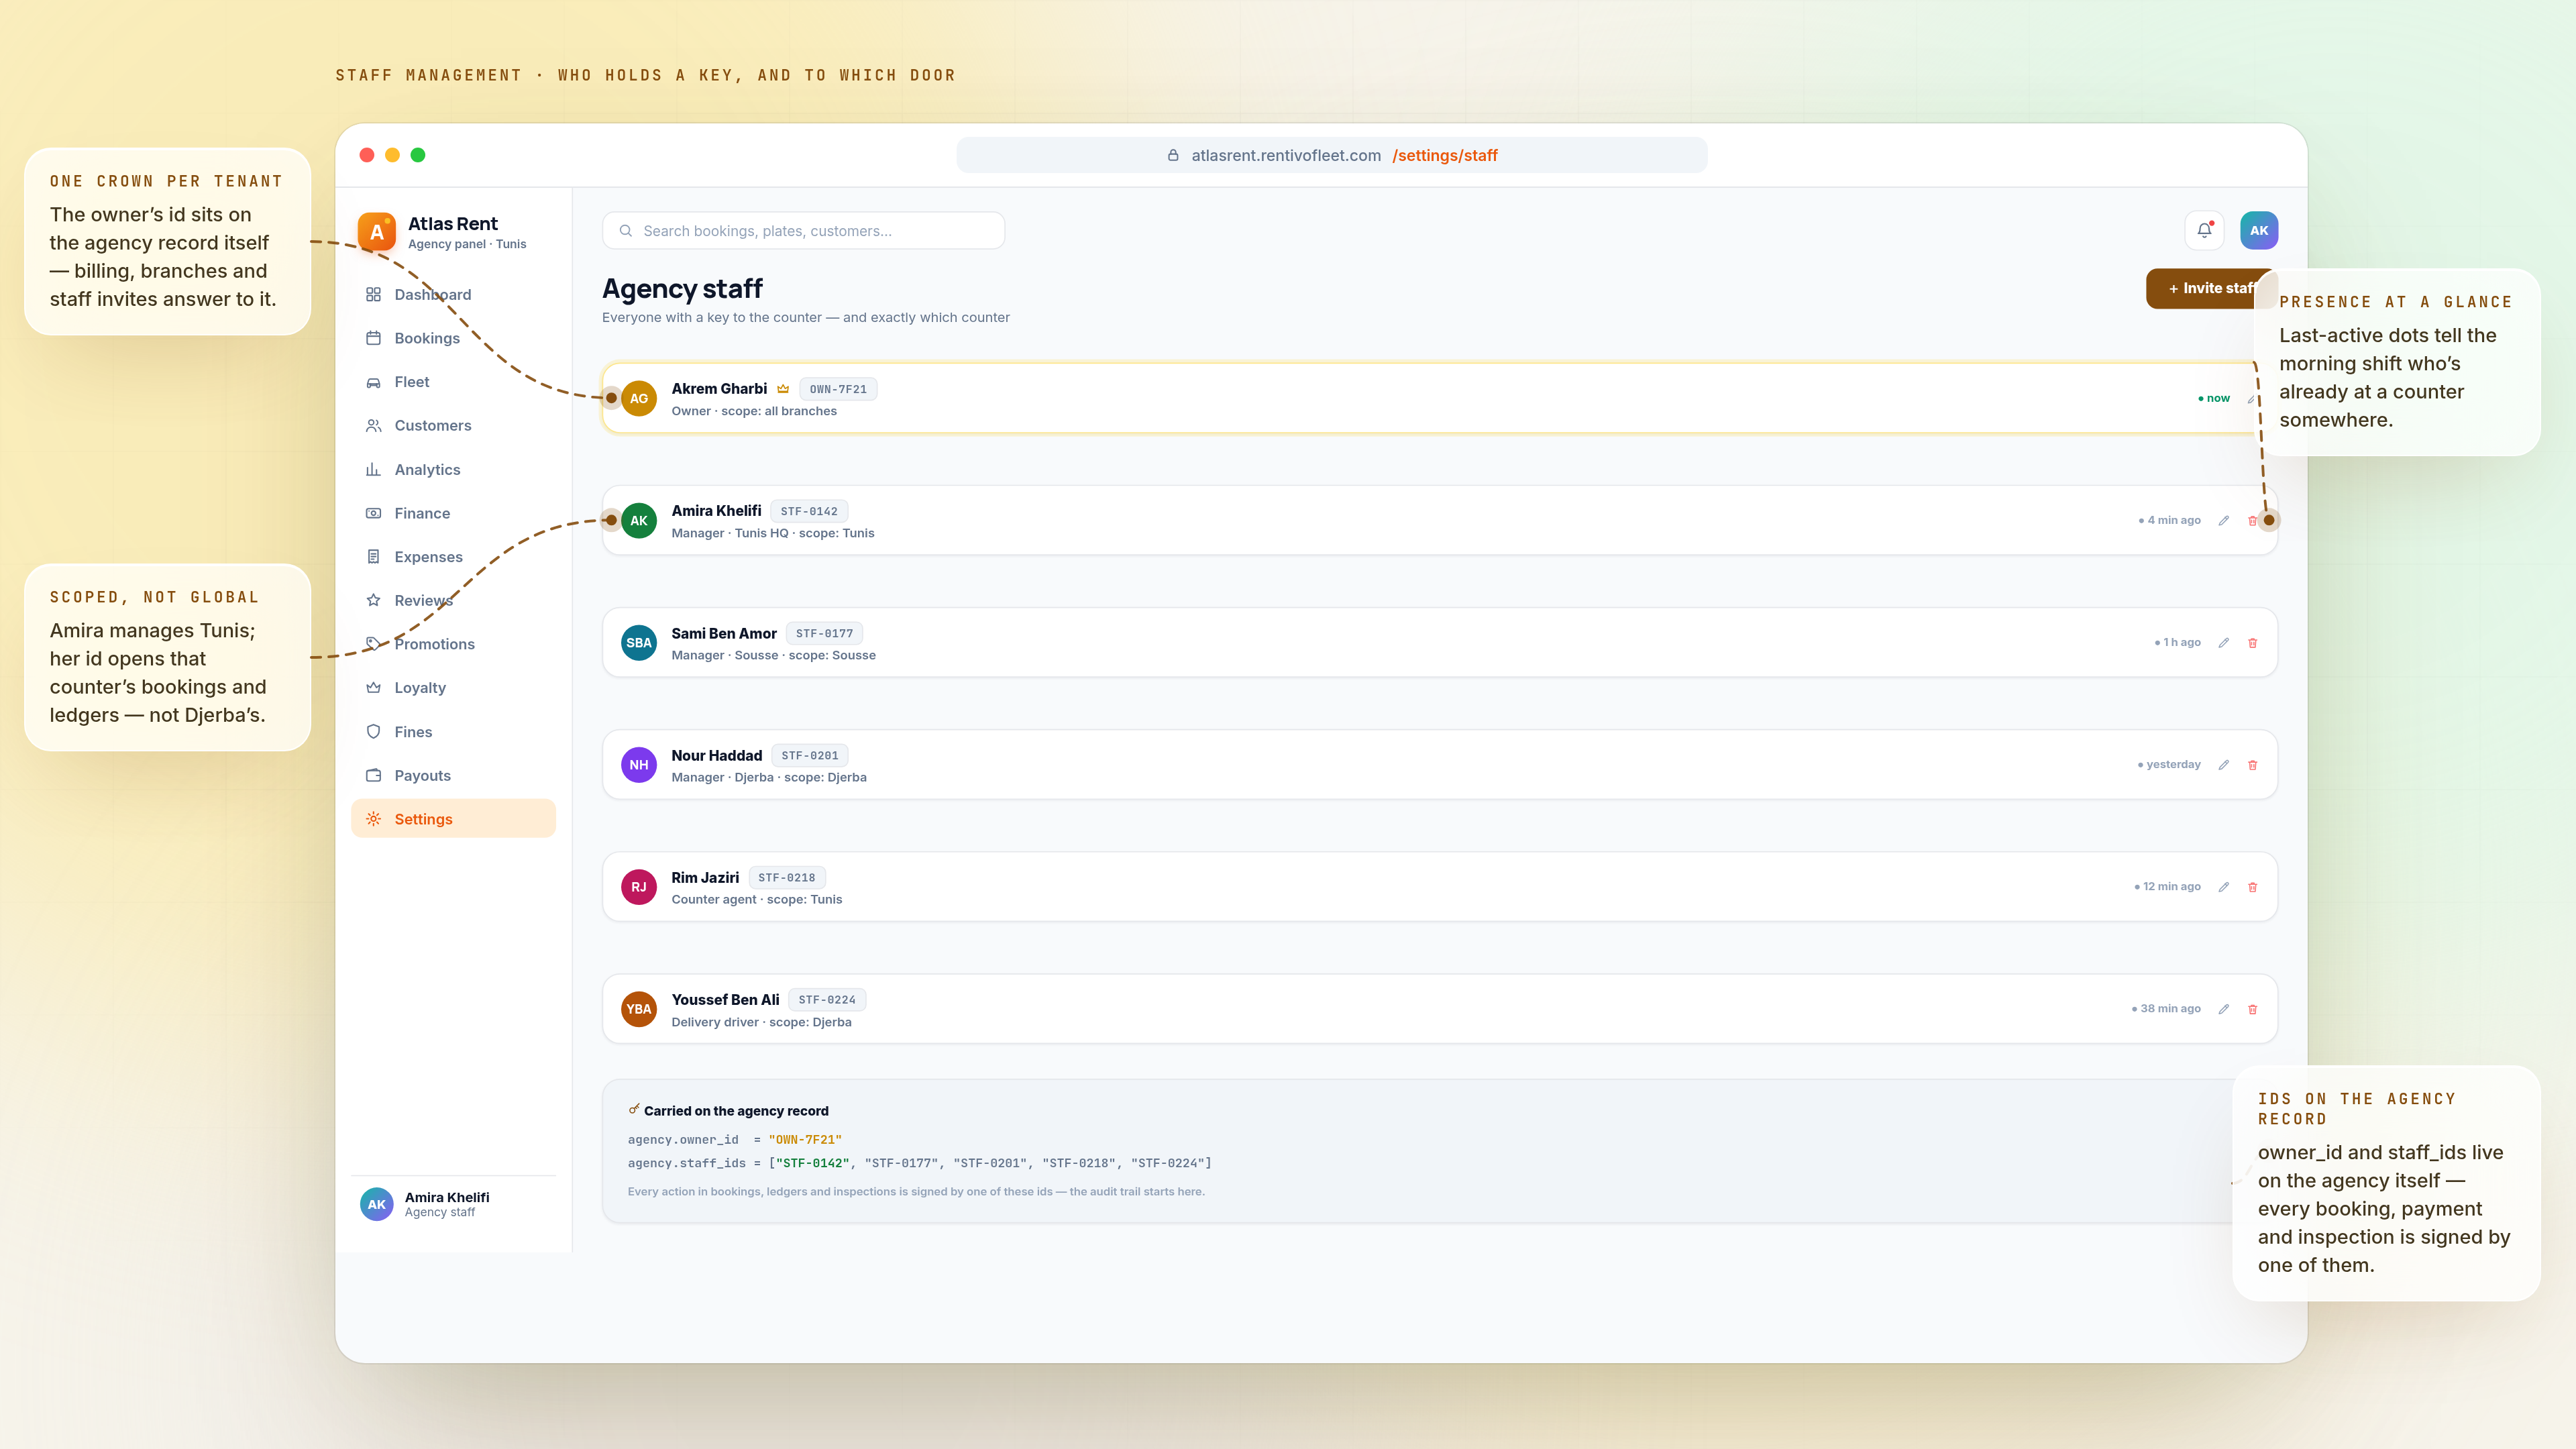Viewport: 2576px width, 1449px height.
Task: Select the OWN-7F21 id badge
Action: point(838,389)
